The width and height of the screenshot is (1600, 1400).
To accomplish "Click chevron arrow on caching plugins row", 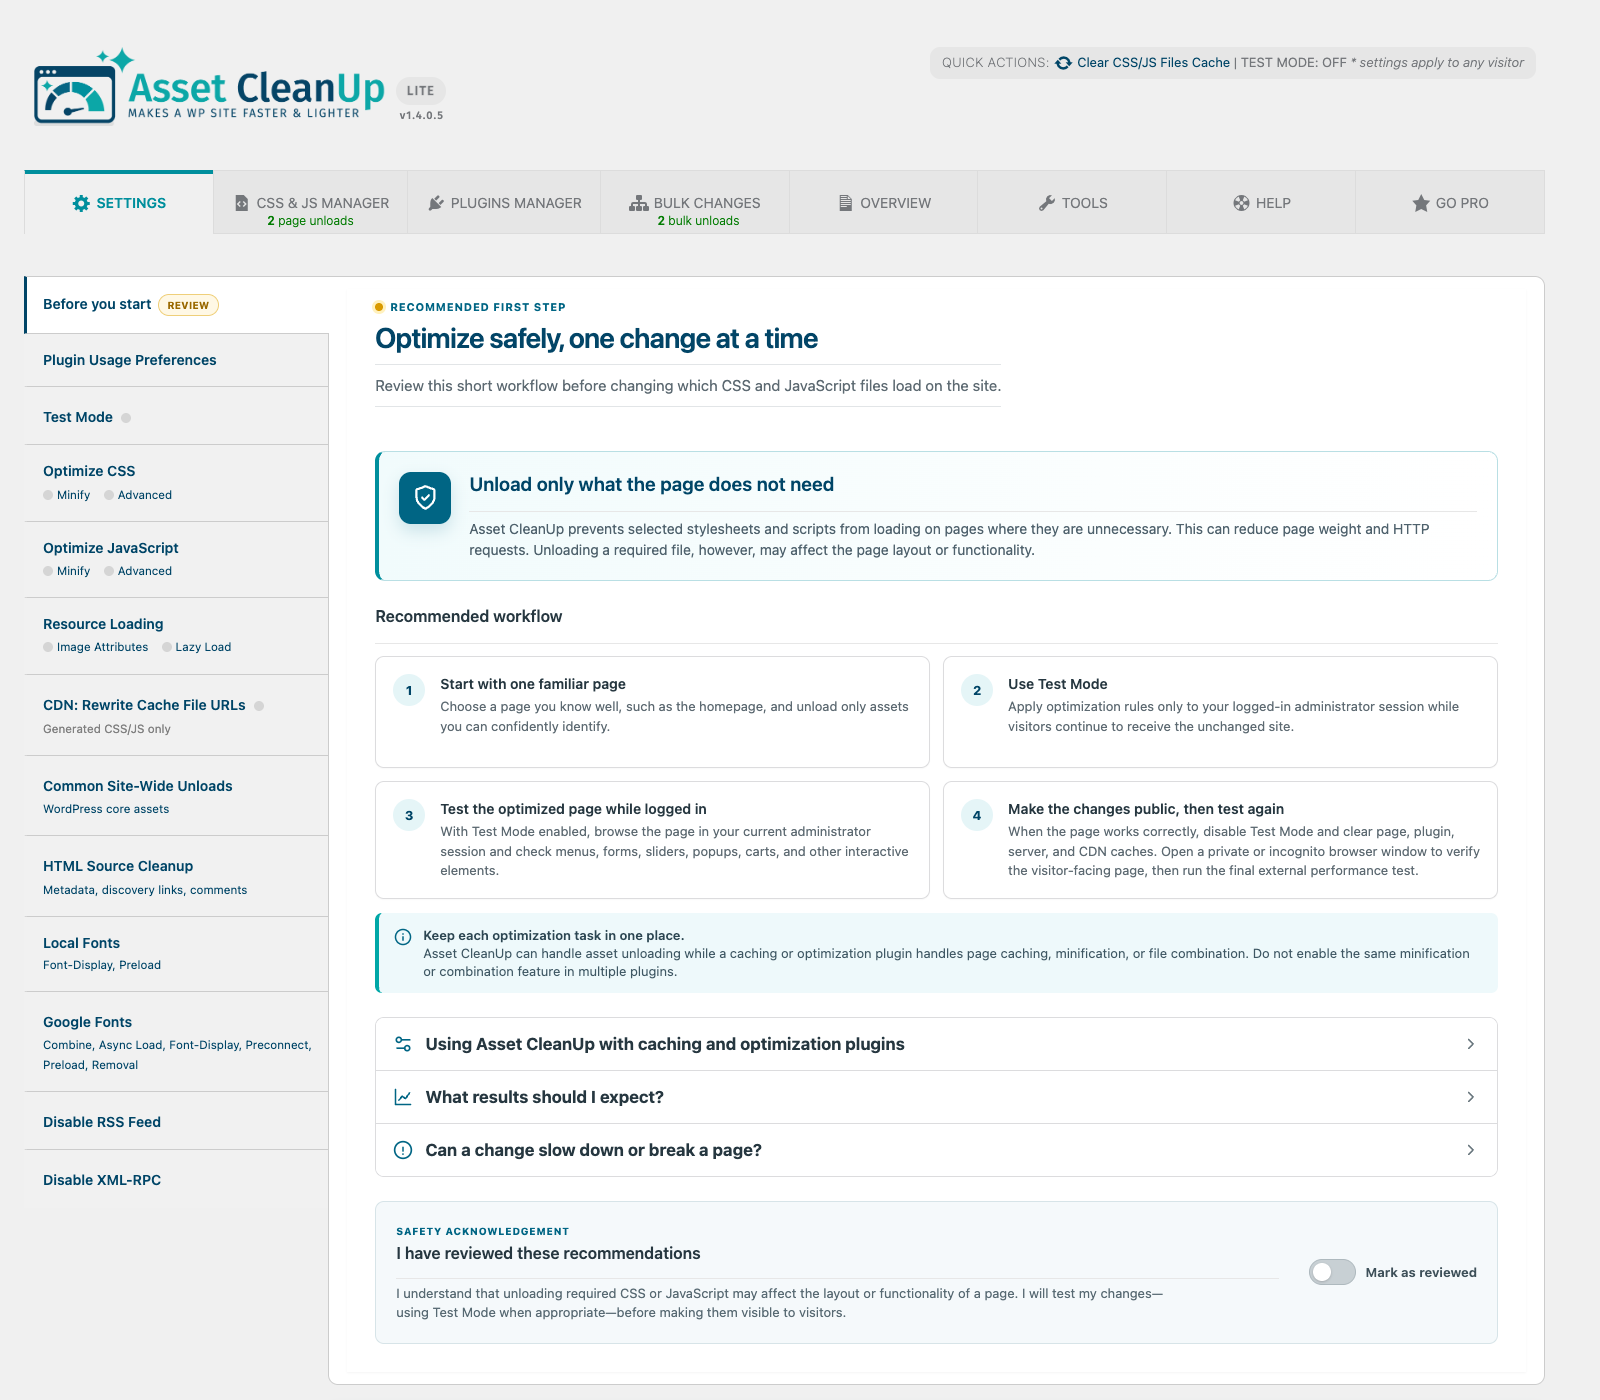I will pos(1470,1044).
